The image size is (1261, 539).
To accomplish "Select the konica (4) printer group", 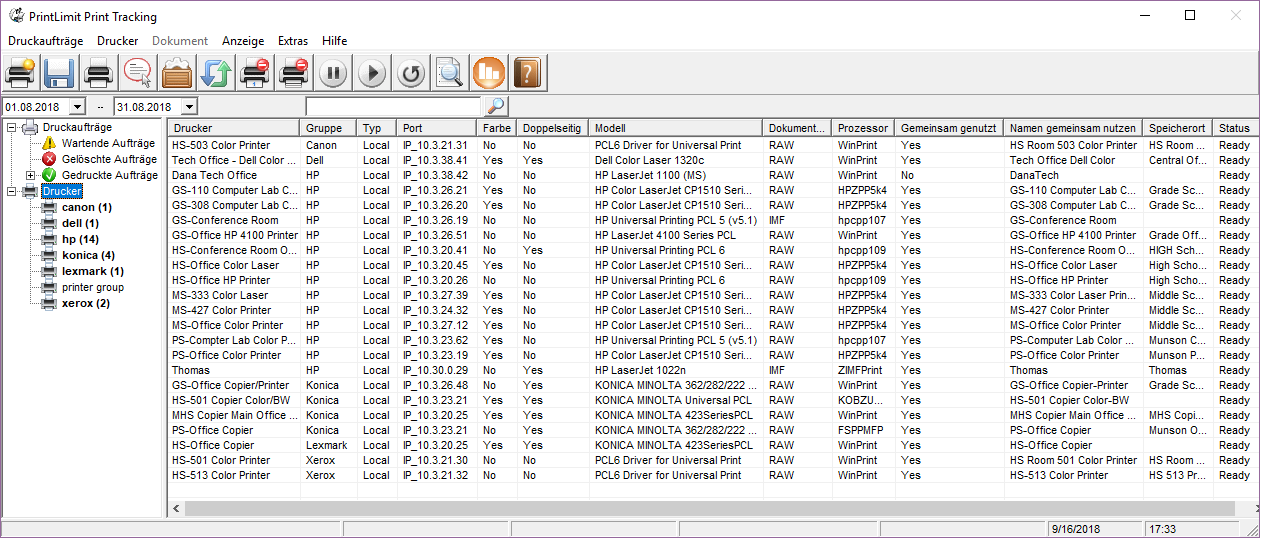I will [88, 256].
